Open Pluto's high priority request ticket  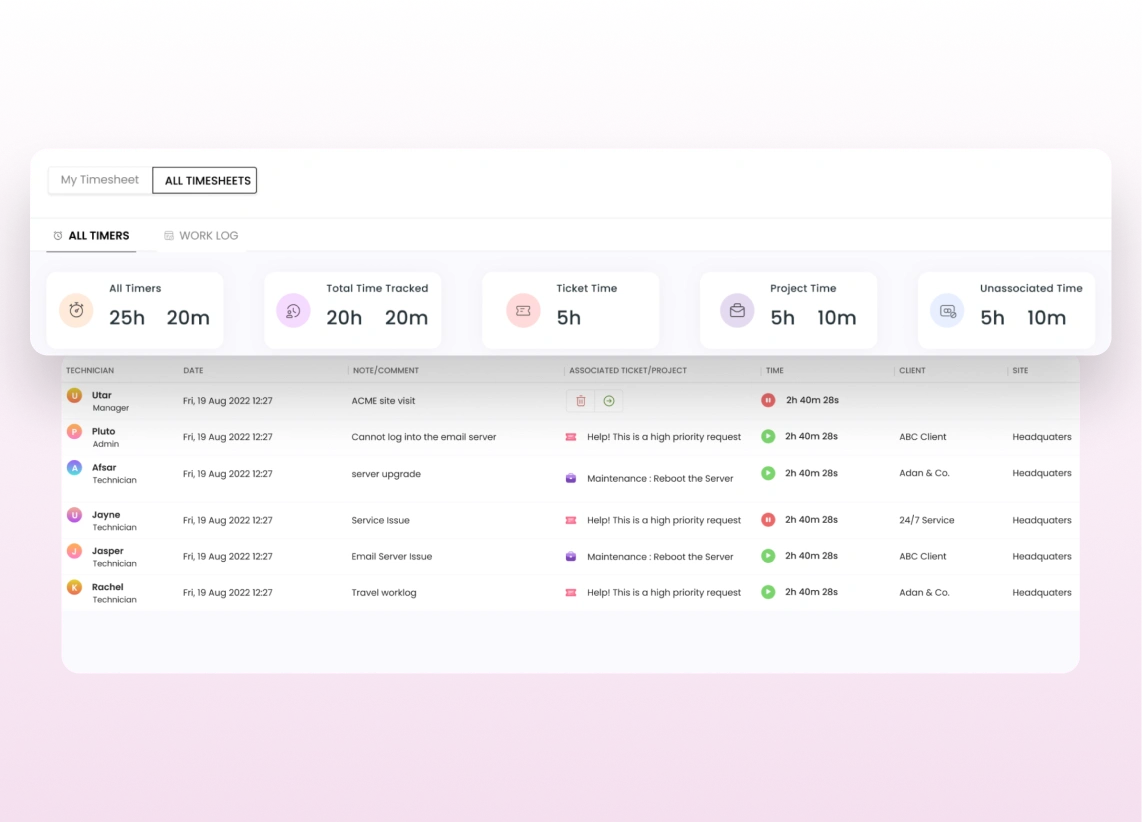[x=664, y=437]
